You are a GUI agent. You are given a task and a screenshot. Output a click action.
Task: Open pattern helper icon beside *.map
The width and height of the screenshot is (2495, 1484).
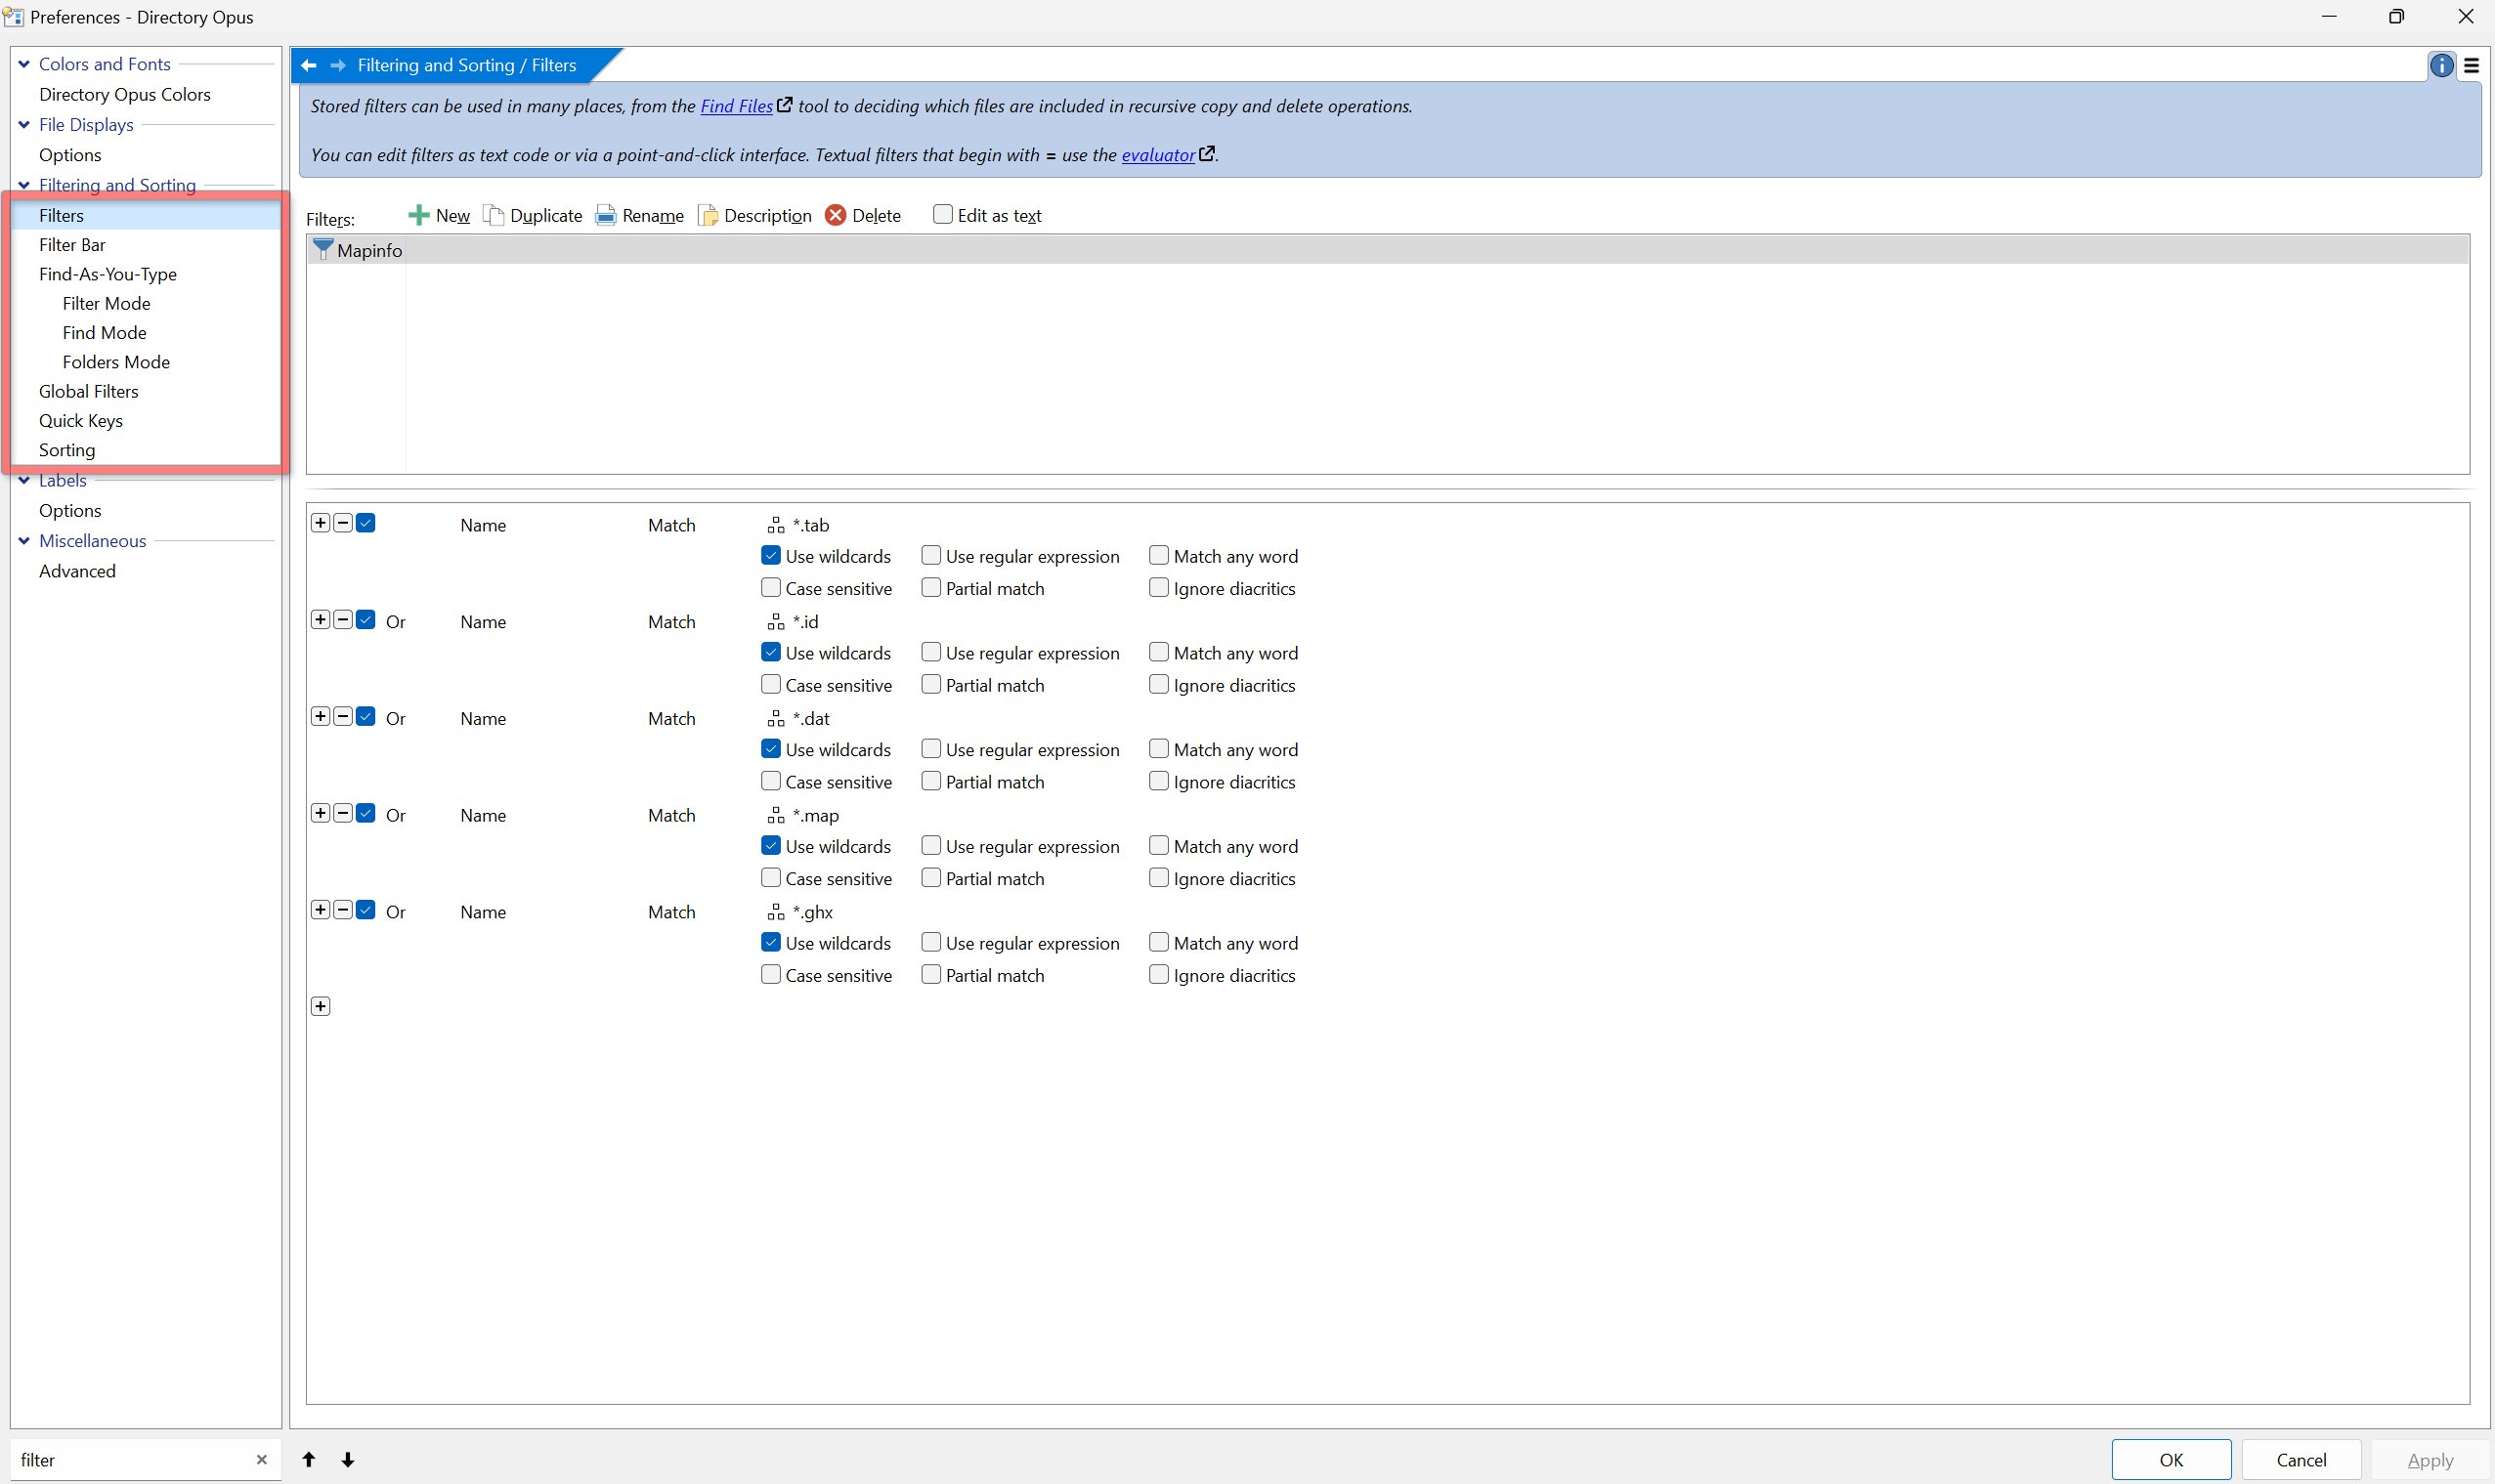click(776, 816)
